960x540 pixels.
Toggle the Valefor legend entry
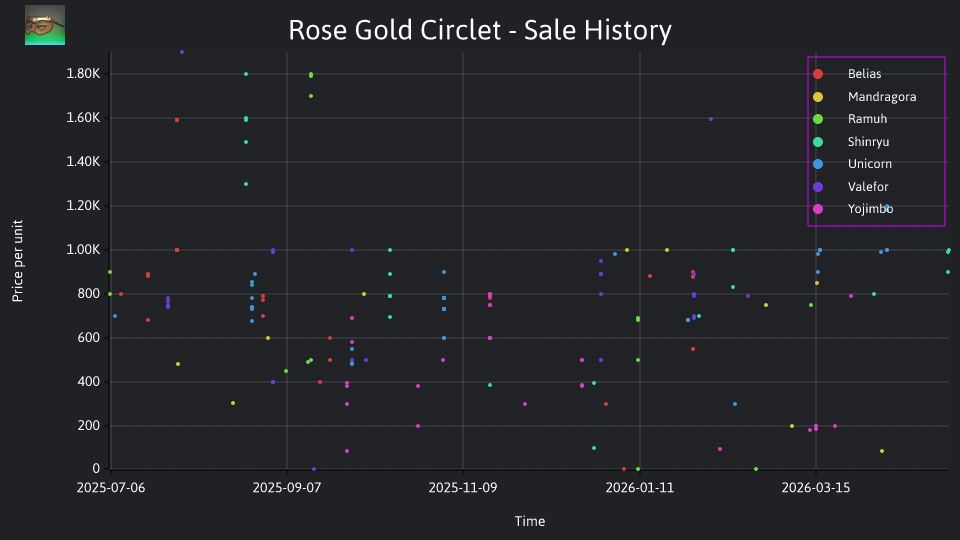[x=868, y=187]
